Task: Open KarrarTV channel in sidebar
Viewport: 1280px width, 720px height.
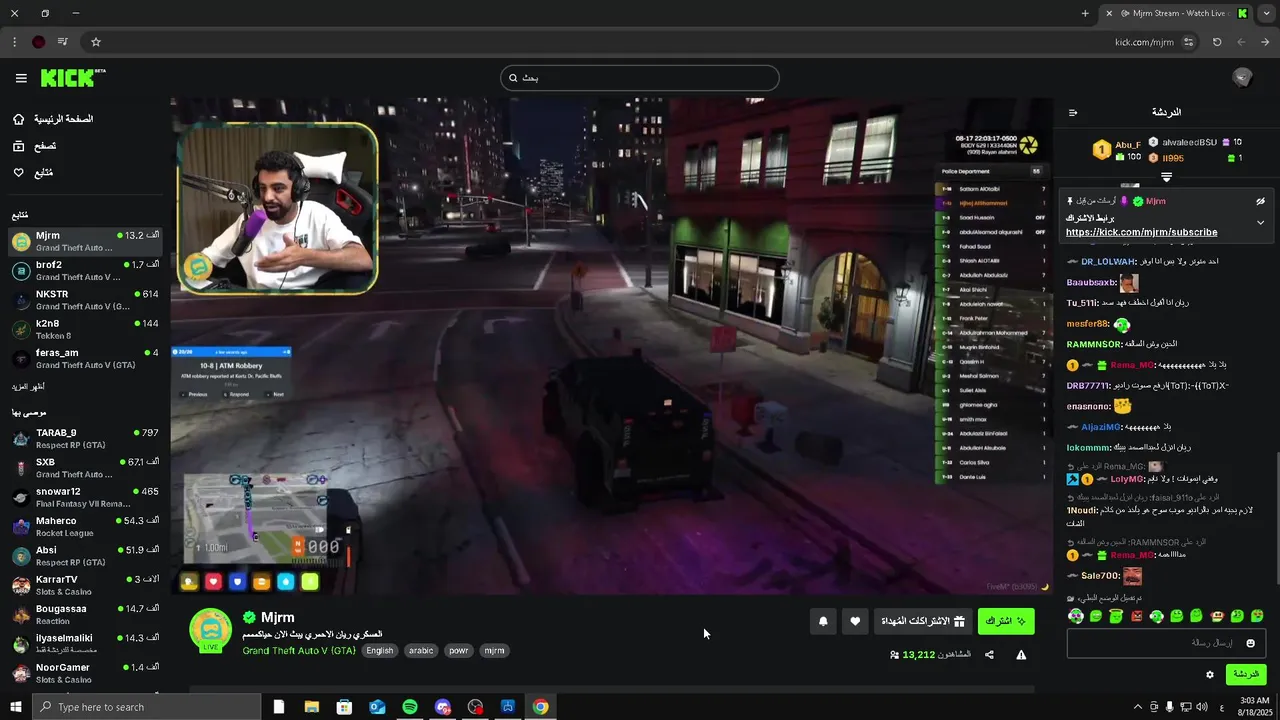Action: pyautogui.click(x=85, y=585)
